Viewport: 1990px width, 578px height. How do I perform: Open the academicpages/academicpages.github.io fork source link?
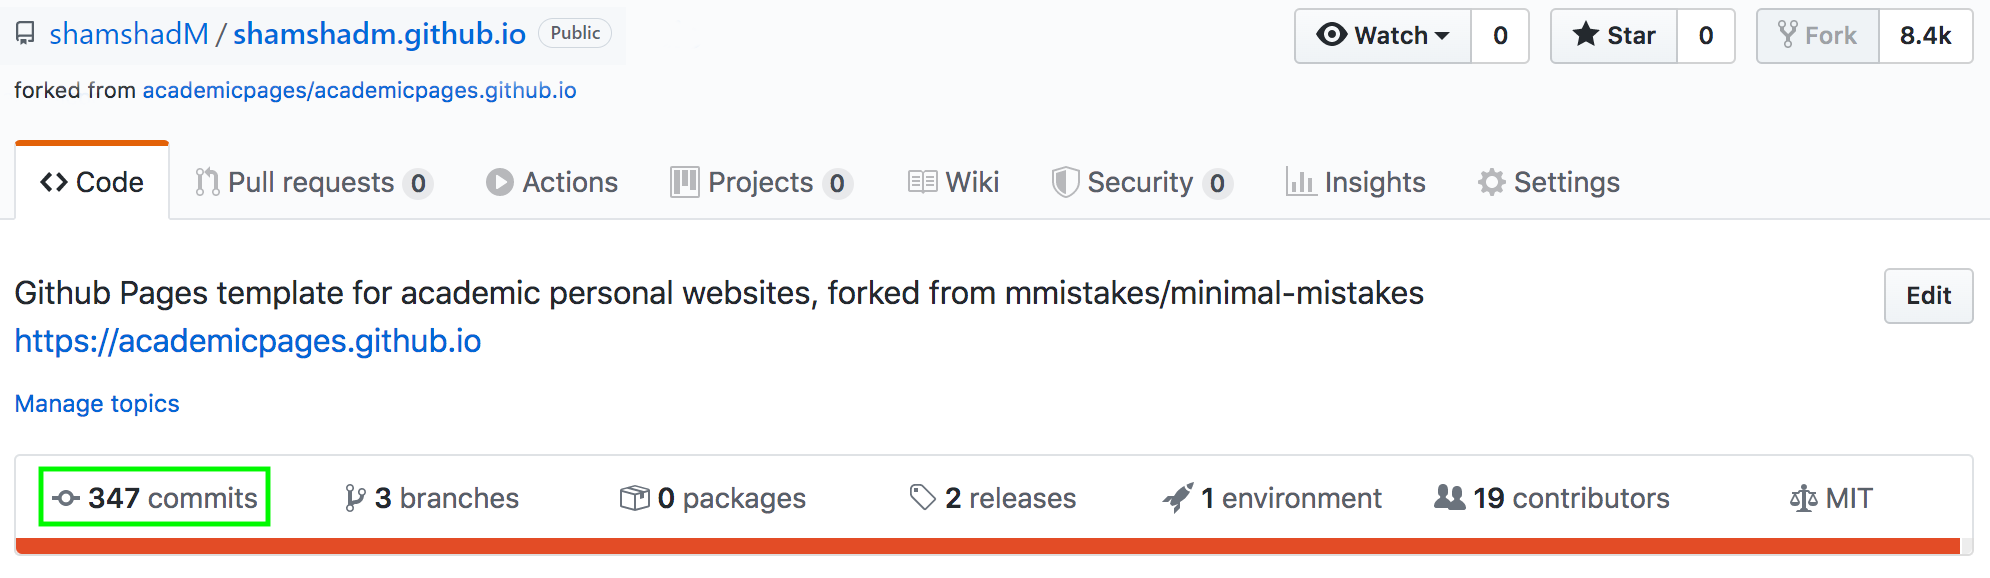pos(359,90)
